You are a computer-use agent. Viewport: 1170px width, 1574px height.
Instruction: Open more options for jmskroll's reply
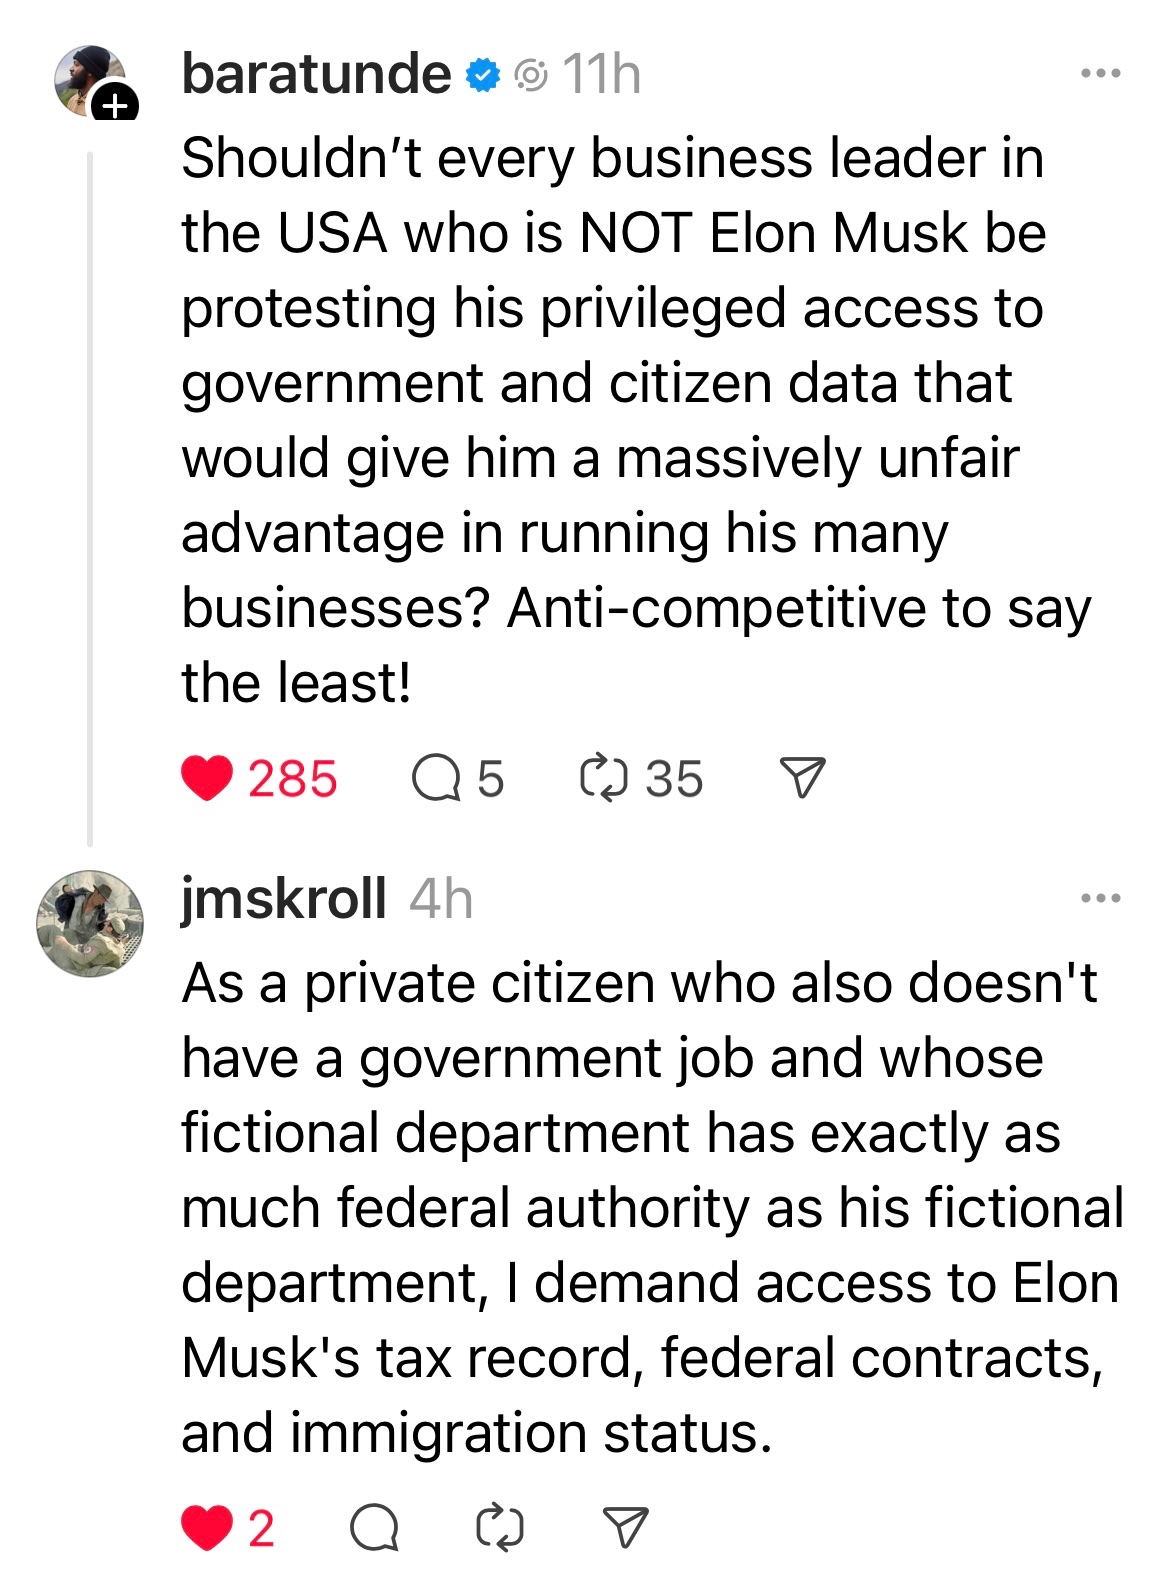(1100, 898)
